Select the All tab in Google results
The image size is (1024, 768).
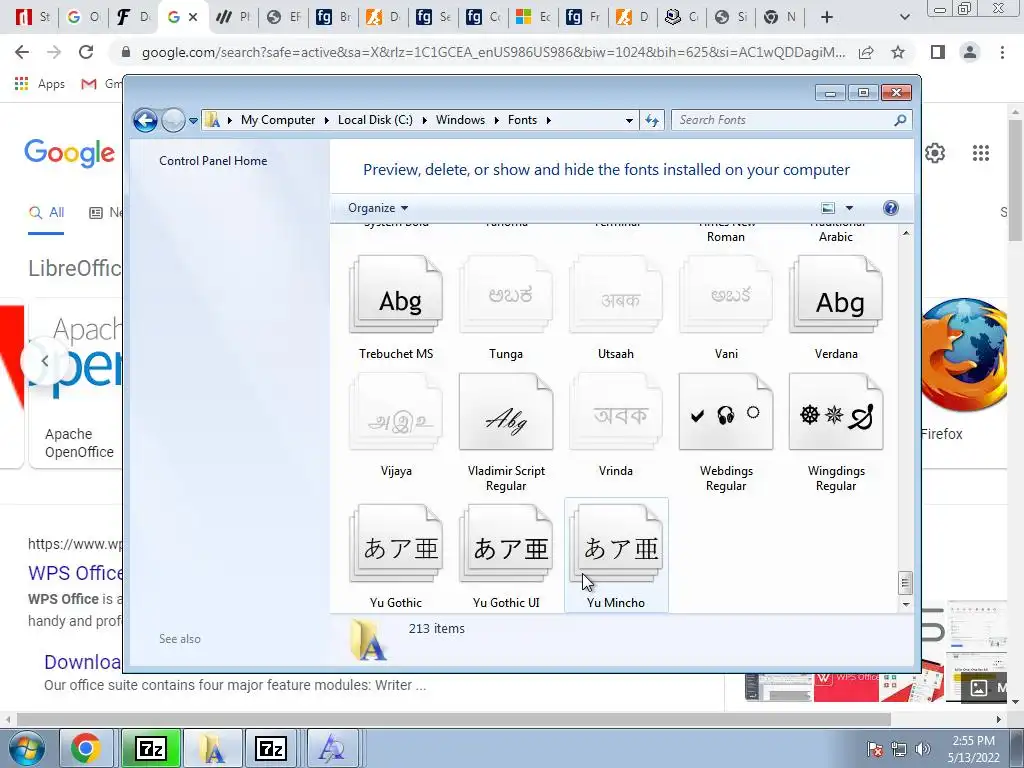click(x=46, y=212)
